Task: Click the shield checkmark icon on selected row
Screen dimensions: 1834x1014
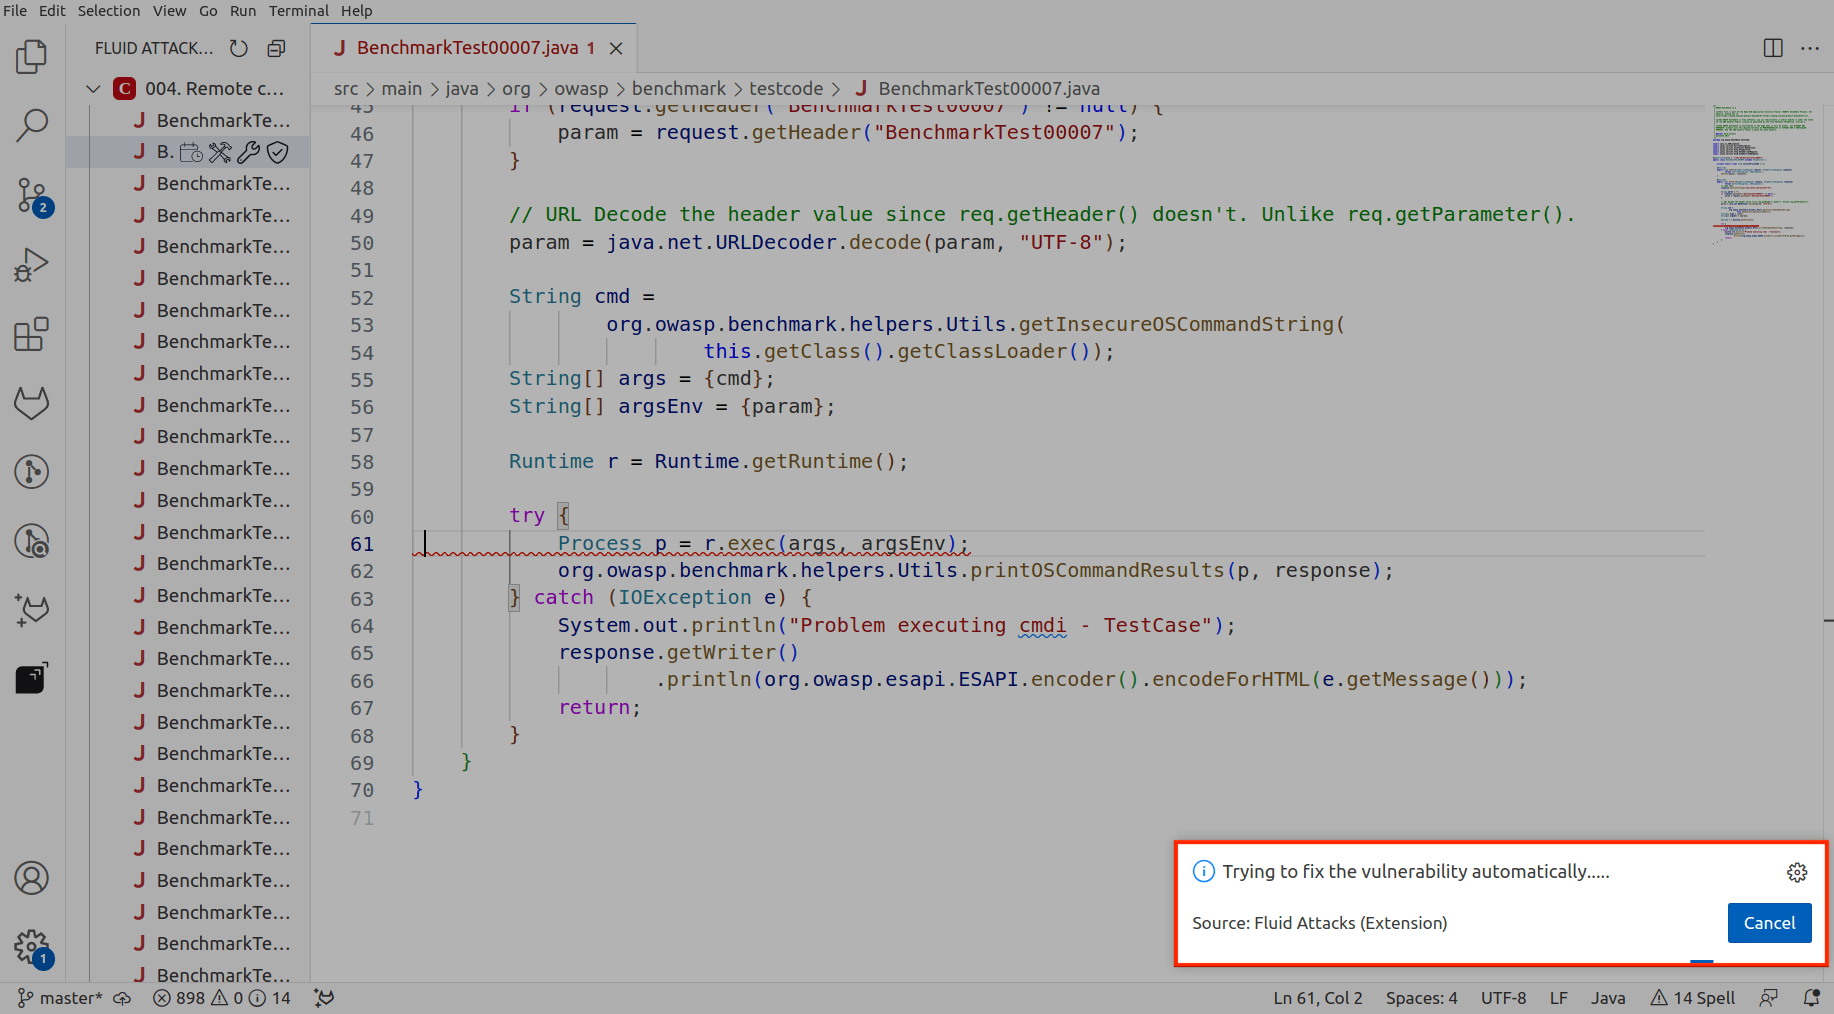Action: point(278,152)
